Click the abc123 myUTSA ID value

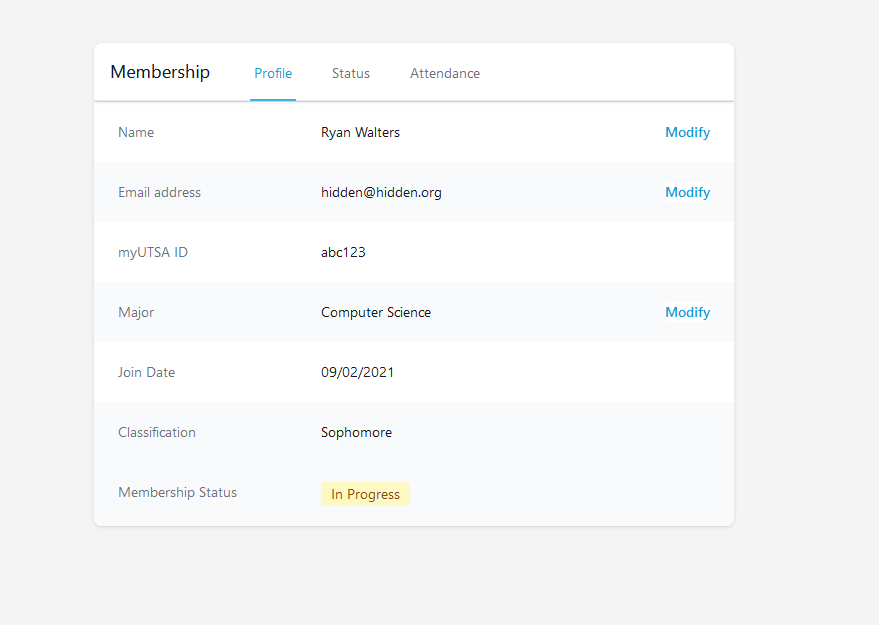(x=343, y=252)
